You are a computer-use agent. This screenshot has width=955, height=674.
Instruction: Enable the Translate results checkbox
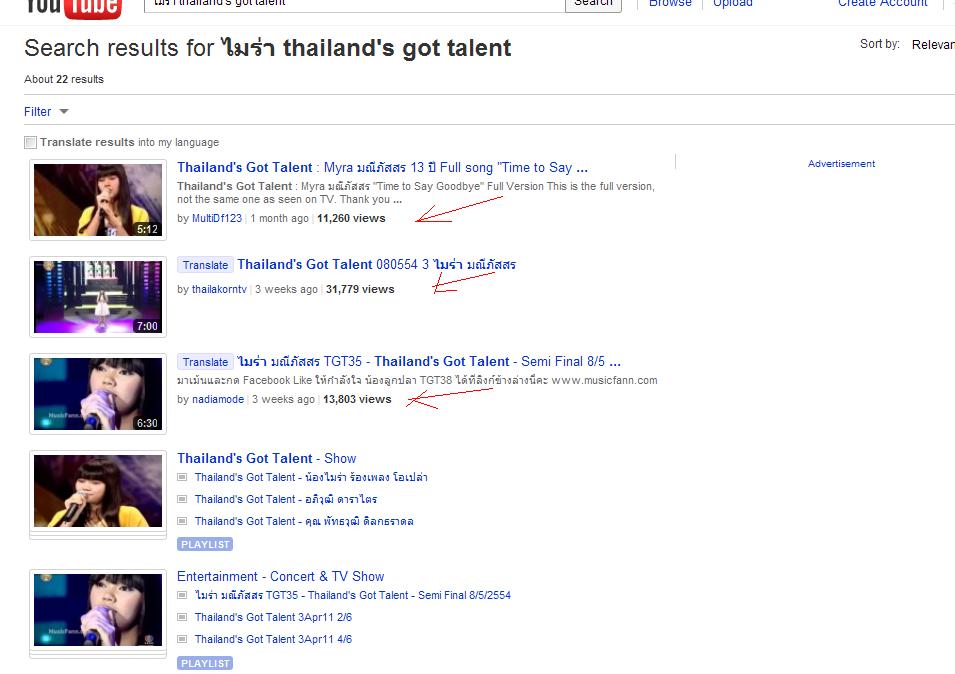click(30, 142)
